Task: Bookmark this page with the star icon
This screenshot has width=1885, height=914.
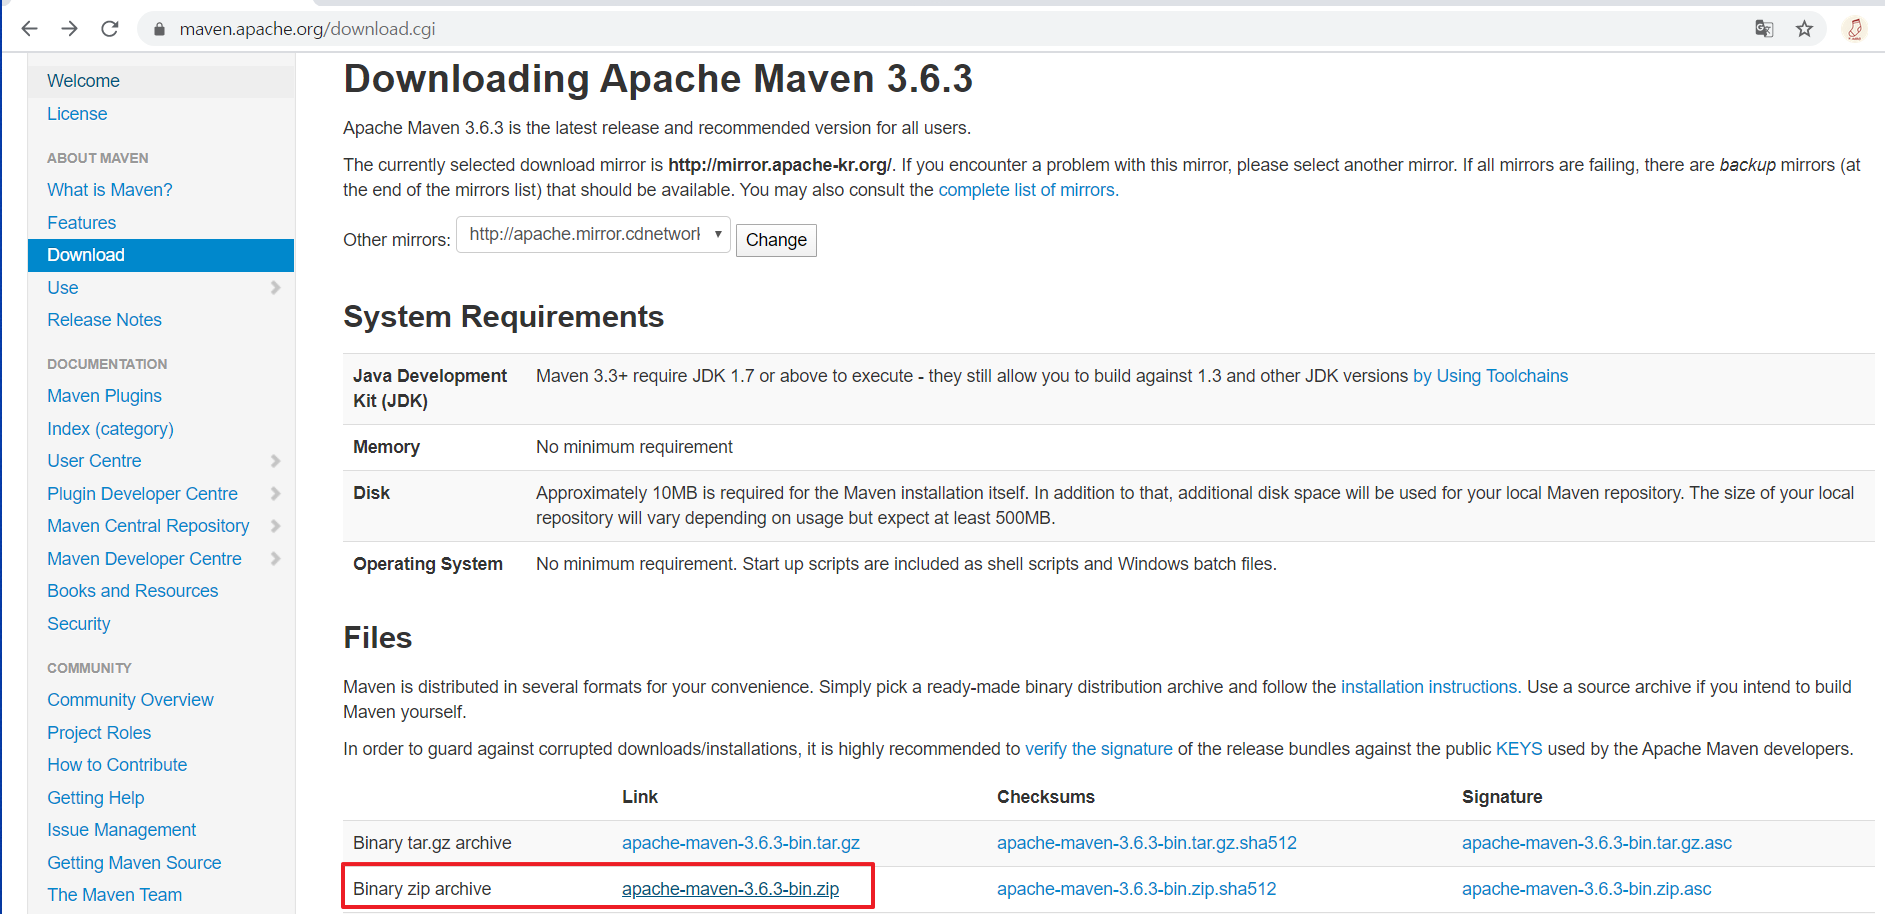Action: click(x=1804, y=29)
